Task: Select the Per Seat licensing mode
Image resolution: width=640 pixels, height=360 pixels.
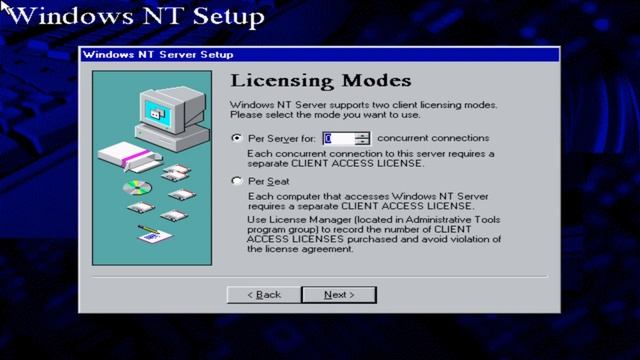Action: [236, 181]
